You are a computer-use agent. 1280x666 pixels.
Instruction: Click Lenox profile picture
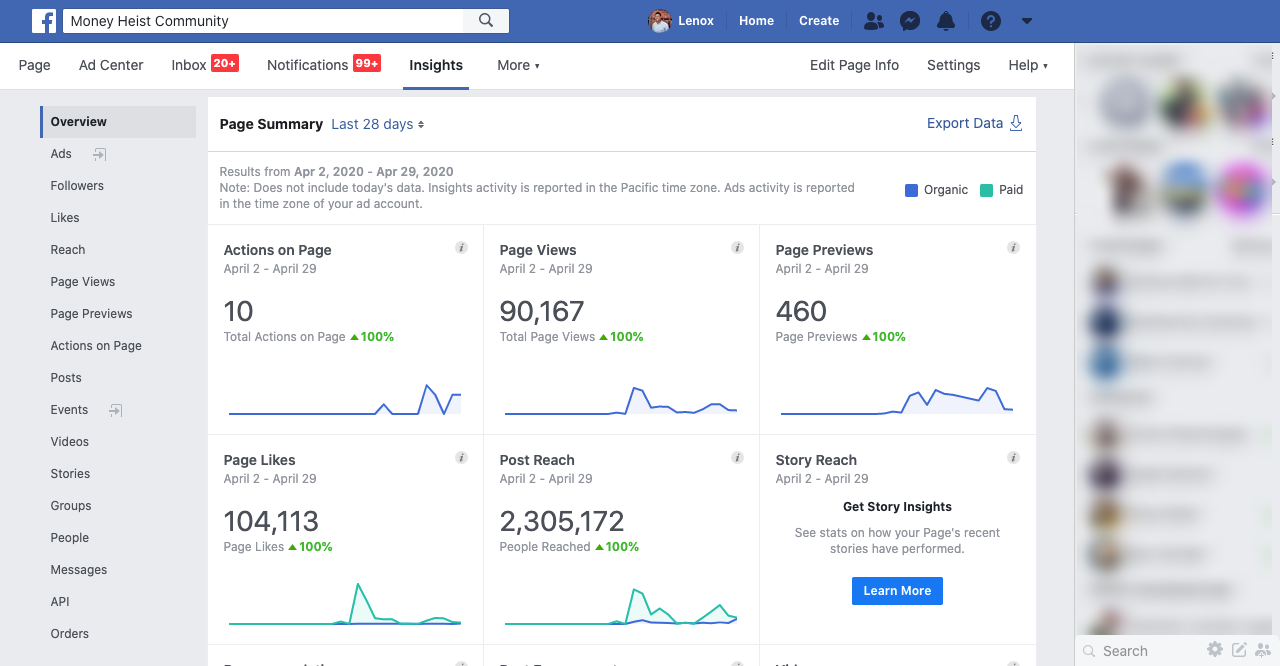coord(659,21)
